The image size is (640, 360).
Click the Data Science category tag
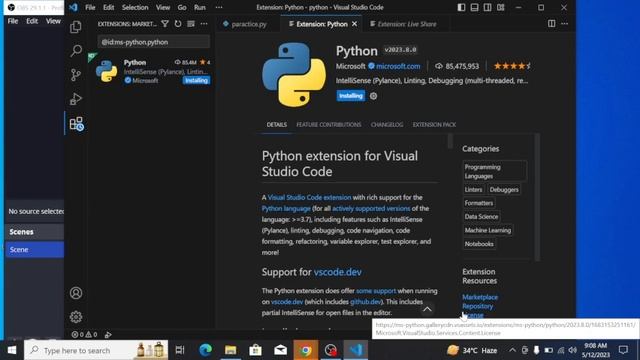pyautogui.click(x=481, y=217)
